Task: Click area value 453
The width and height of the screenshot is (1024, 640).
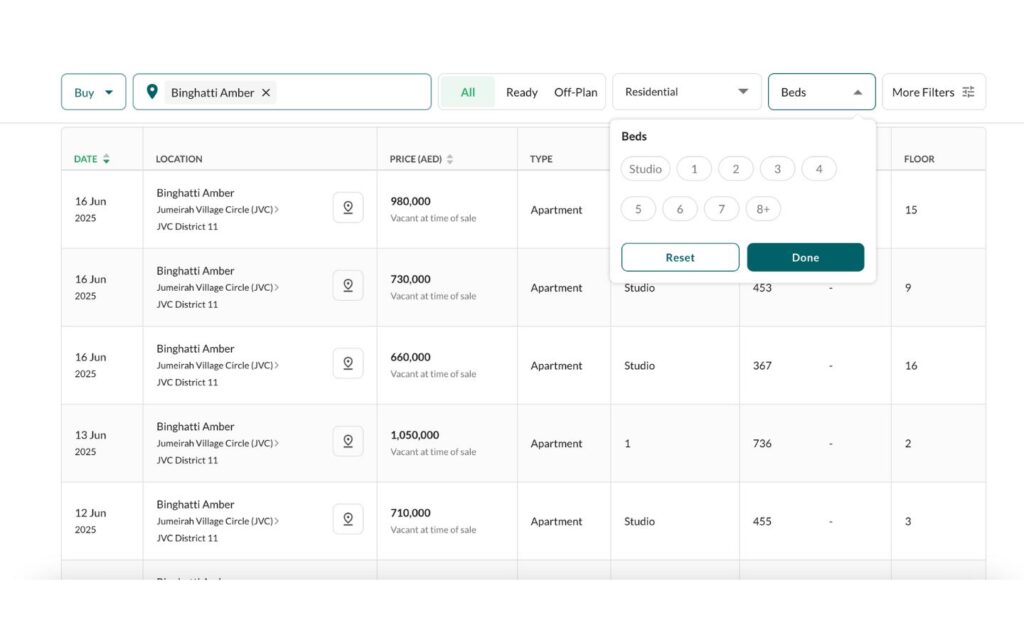Action: click(x=762, y=287)
